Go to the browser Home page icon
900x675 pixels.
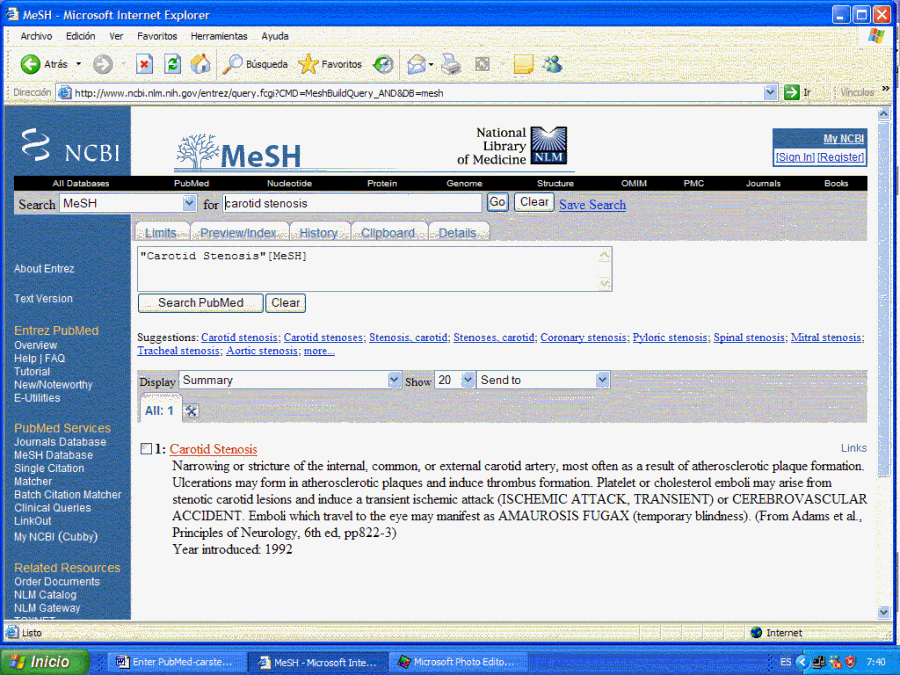(x=201, y=64)
